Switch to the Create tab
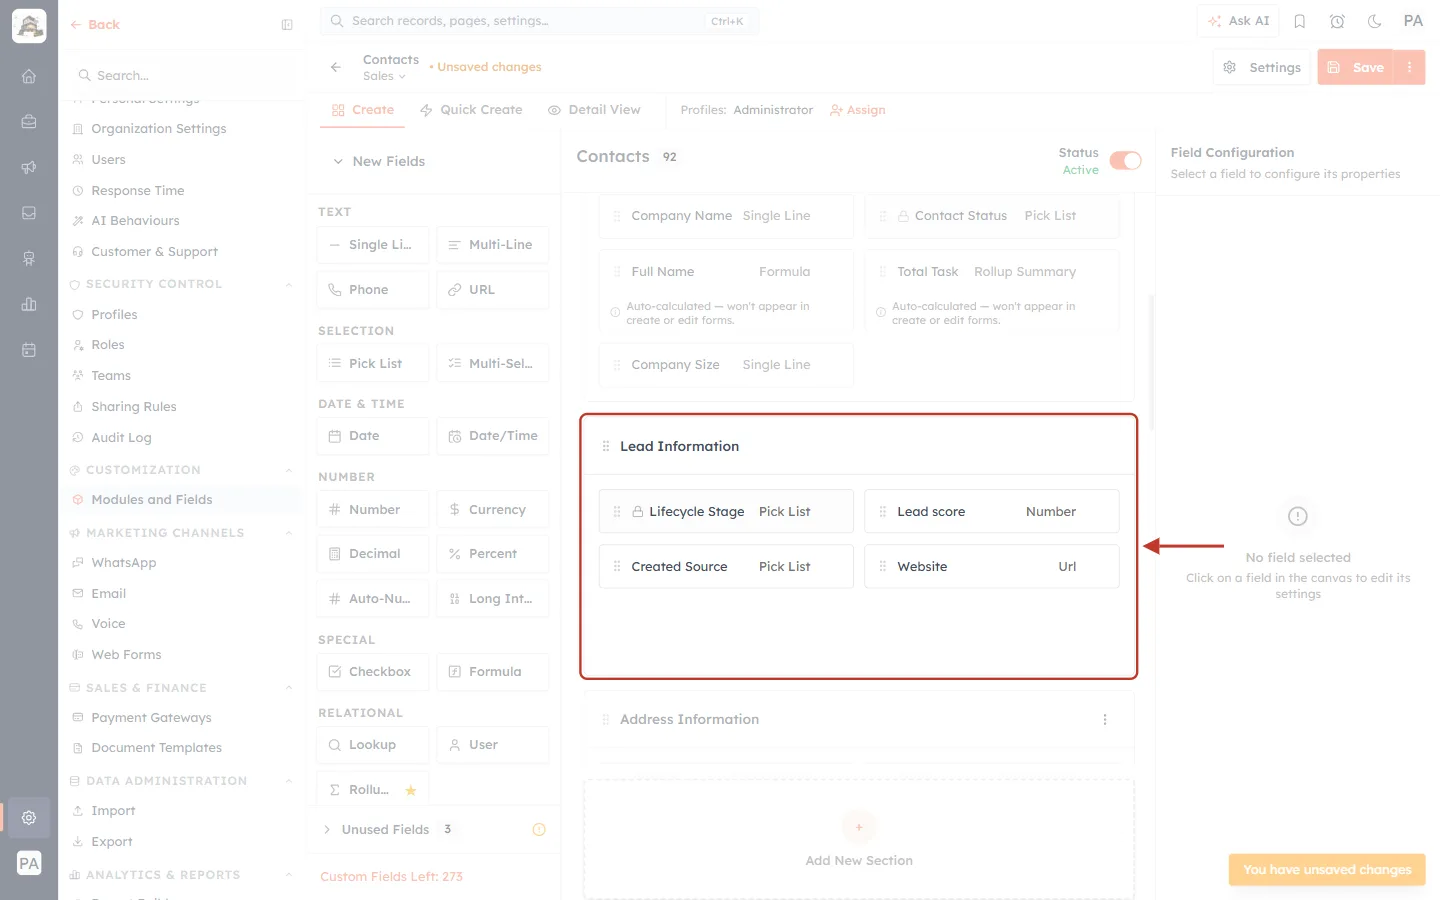 coord(363,110)
